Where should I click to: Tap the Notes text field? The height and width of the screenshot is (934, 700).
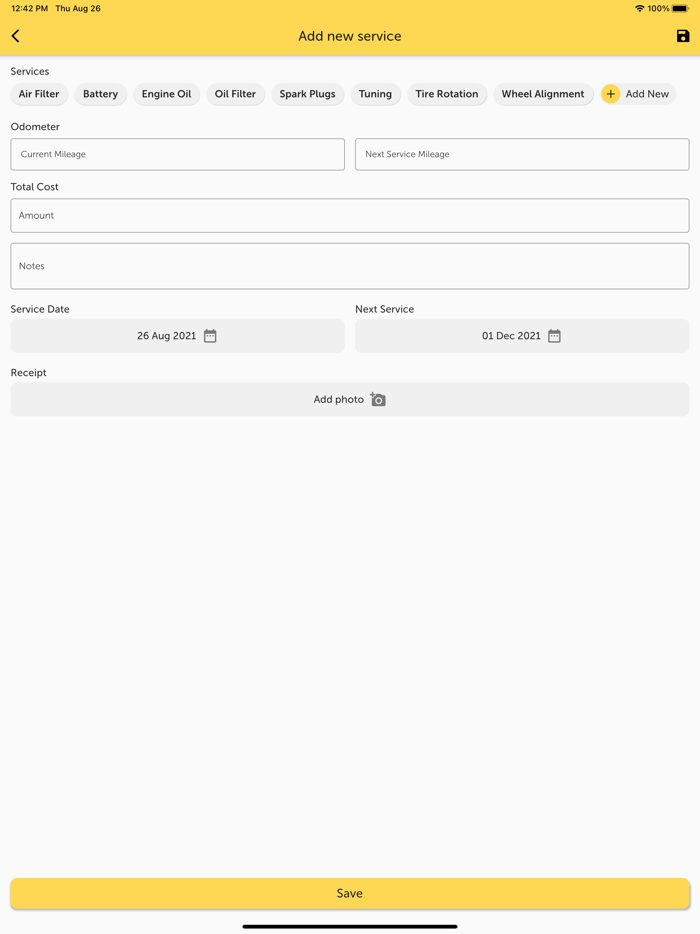coord(349,266)
